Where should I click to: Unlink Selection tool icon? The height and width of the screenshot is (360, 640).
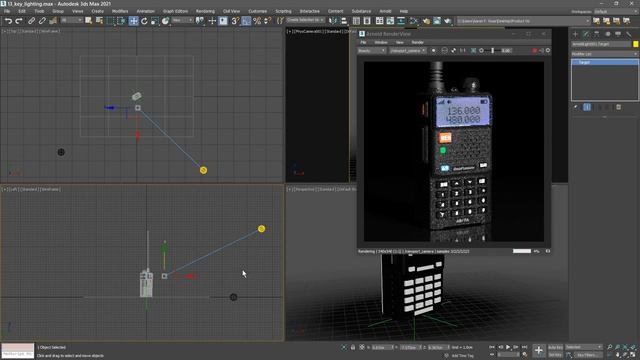click(x=42, y=21)
